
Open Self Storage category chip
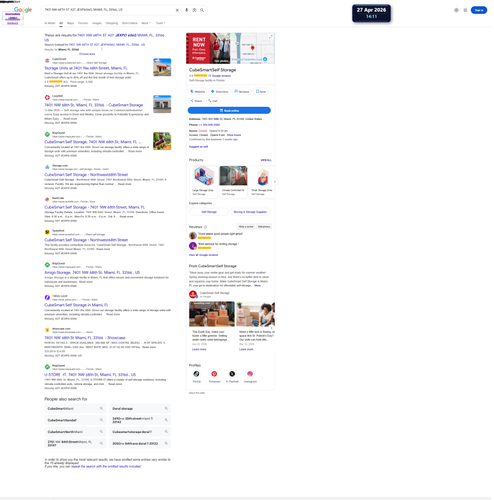click(209, 212)
